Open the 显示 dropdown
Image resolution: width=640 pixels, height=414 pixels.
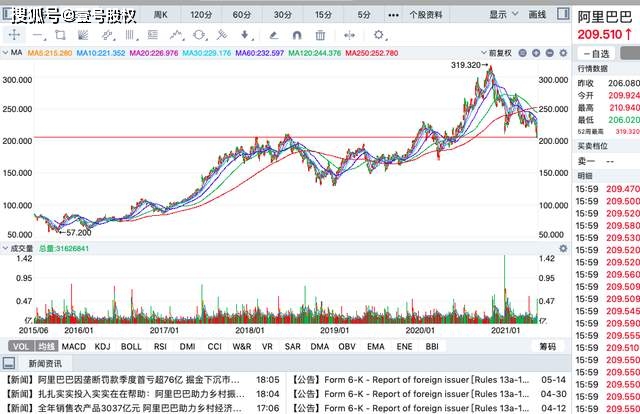pyautogui.click(x=503, y=15)
